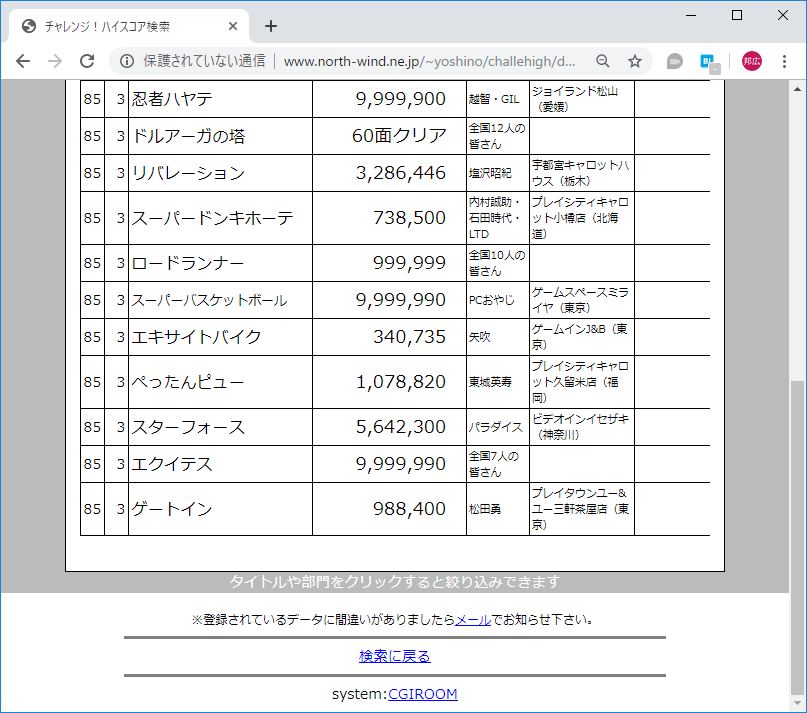Click the address bar URL field
Image resolution: width=807 pixels, height=713 pixels.
pos(429,61)
